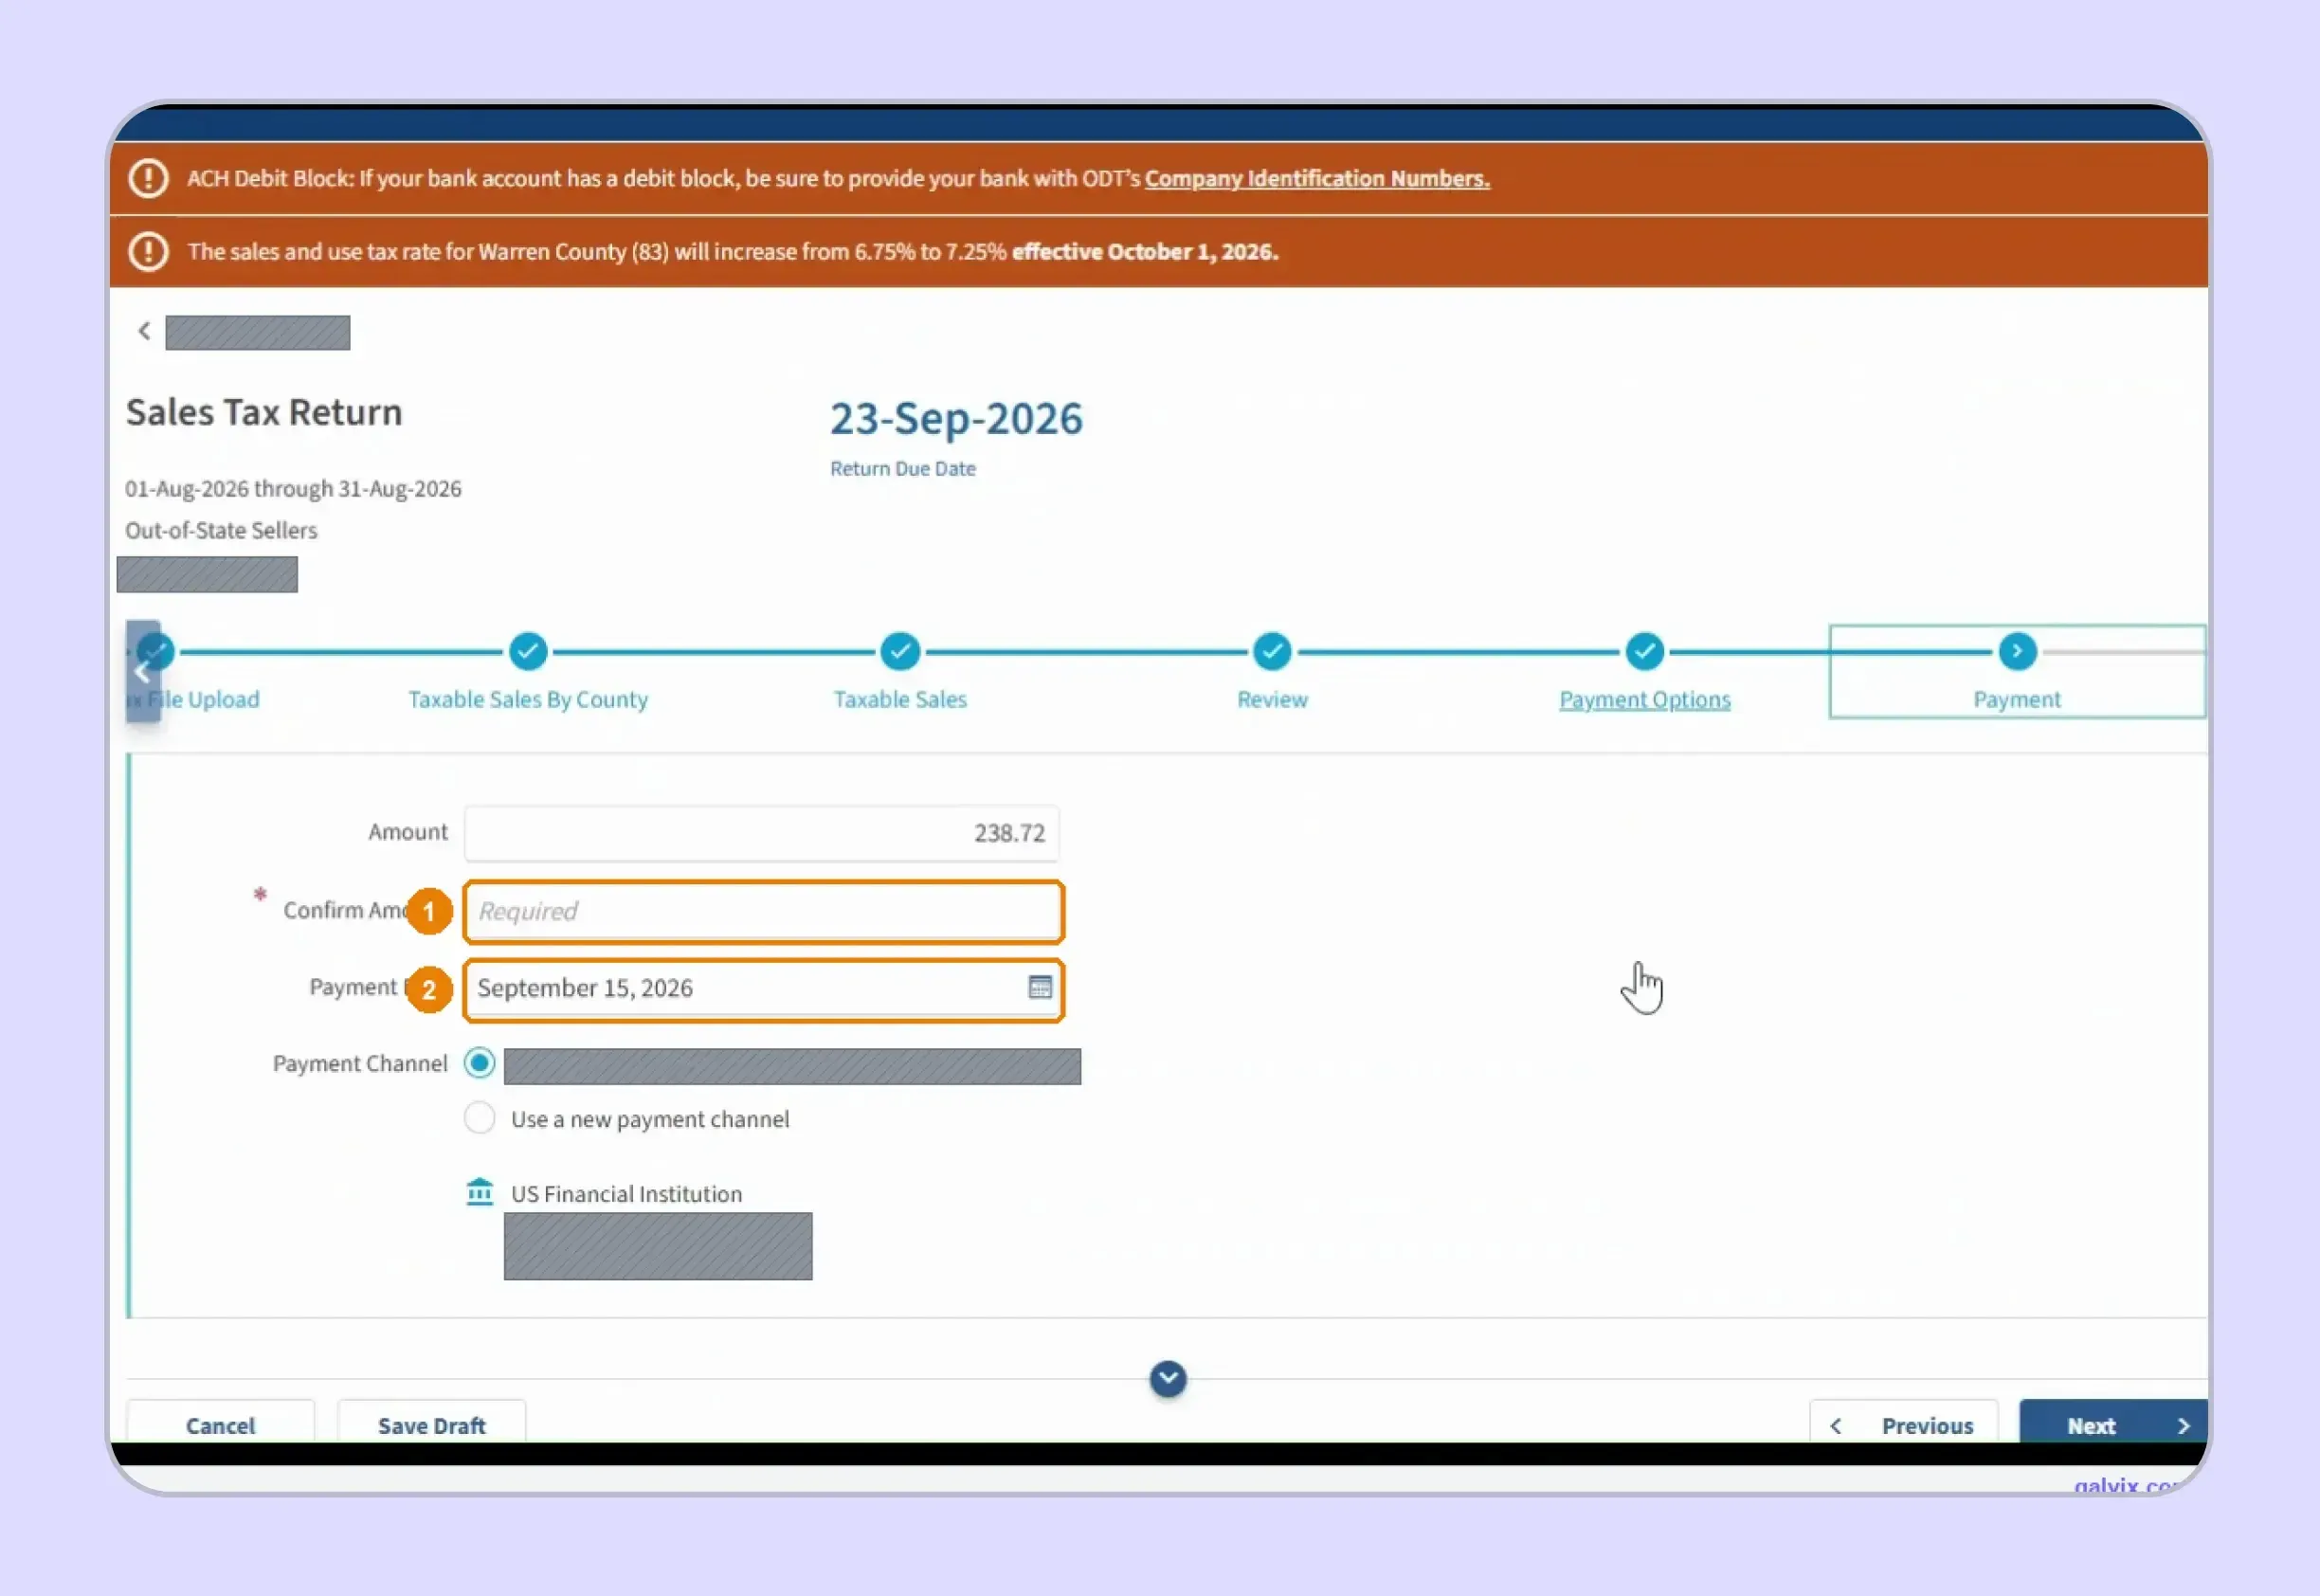Viewport: 2320px width, 1596px height.
Task: Focus the Confirm Amount required field
Action: [x=763, y=912]
